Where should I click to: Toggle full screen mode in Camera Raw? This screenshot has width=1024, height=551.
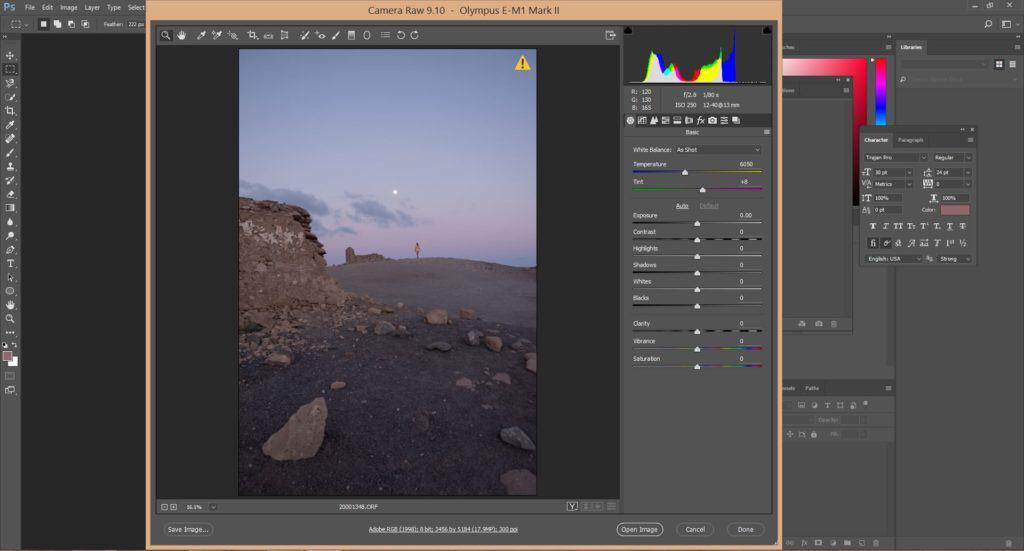click(611, 35)
